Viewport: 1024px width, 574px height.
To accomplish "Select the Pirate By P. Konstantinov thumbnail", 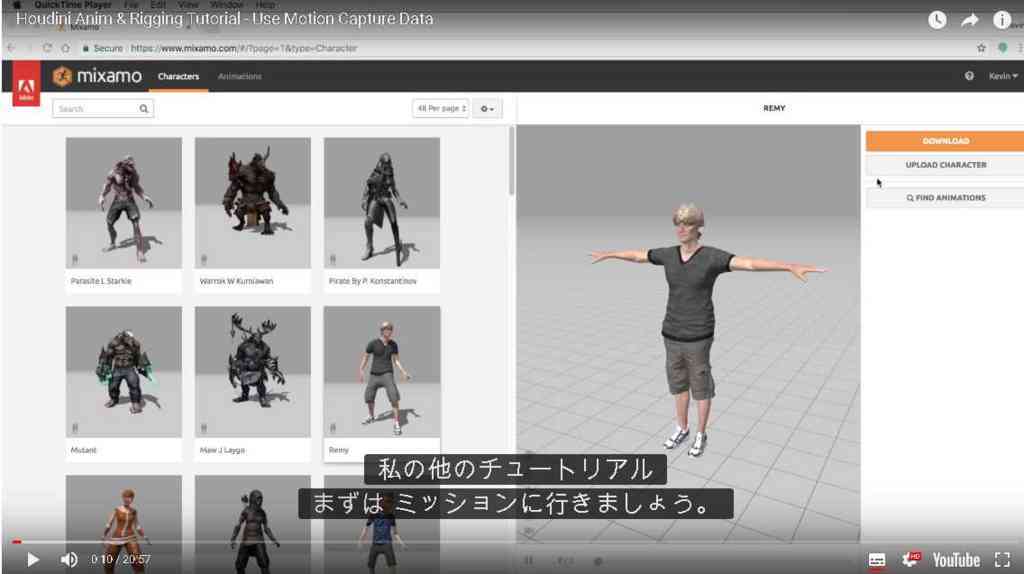I will tap(382, 202).
